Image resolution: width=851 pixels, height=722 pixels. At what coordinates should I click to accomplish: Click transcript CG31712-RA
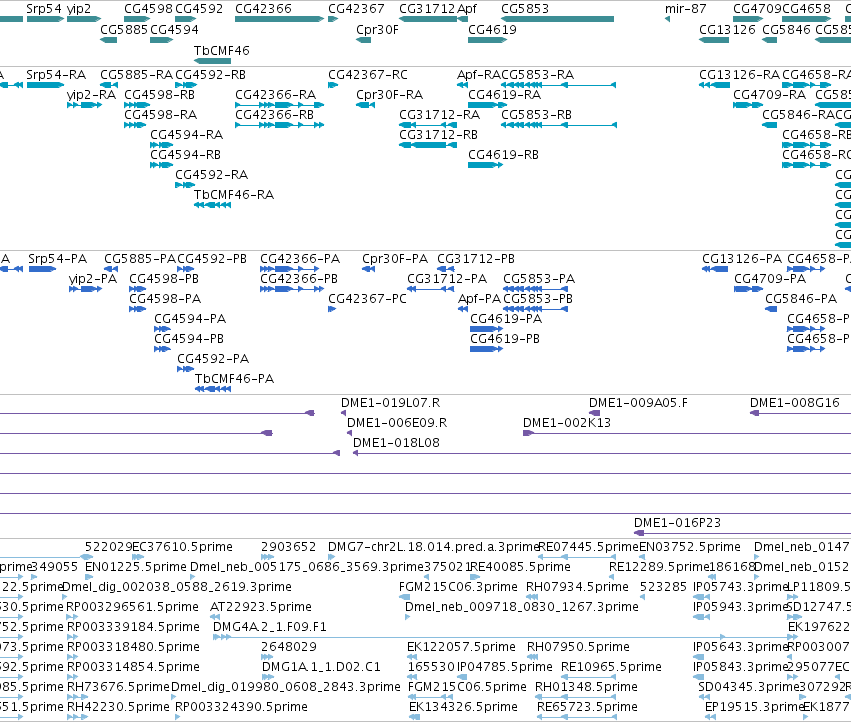[427, 125]
